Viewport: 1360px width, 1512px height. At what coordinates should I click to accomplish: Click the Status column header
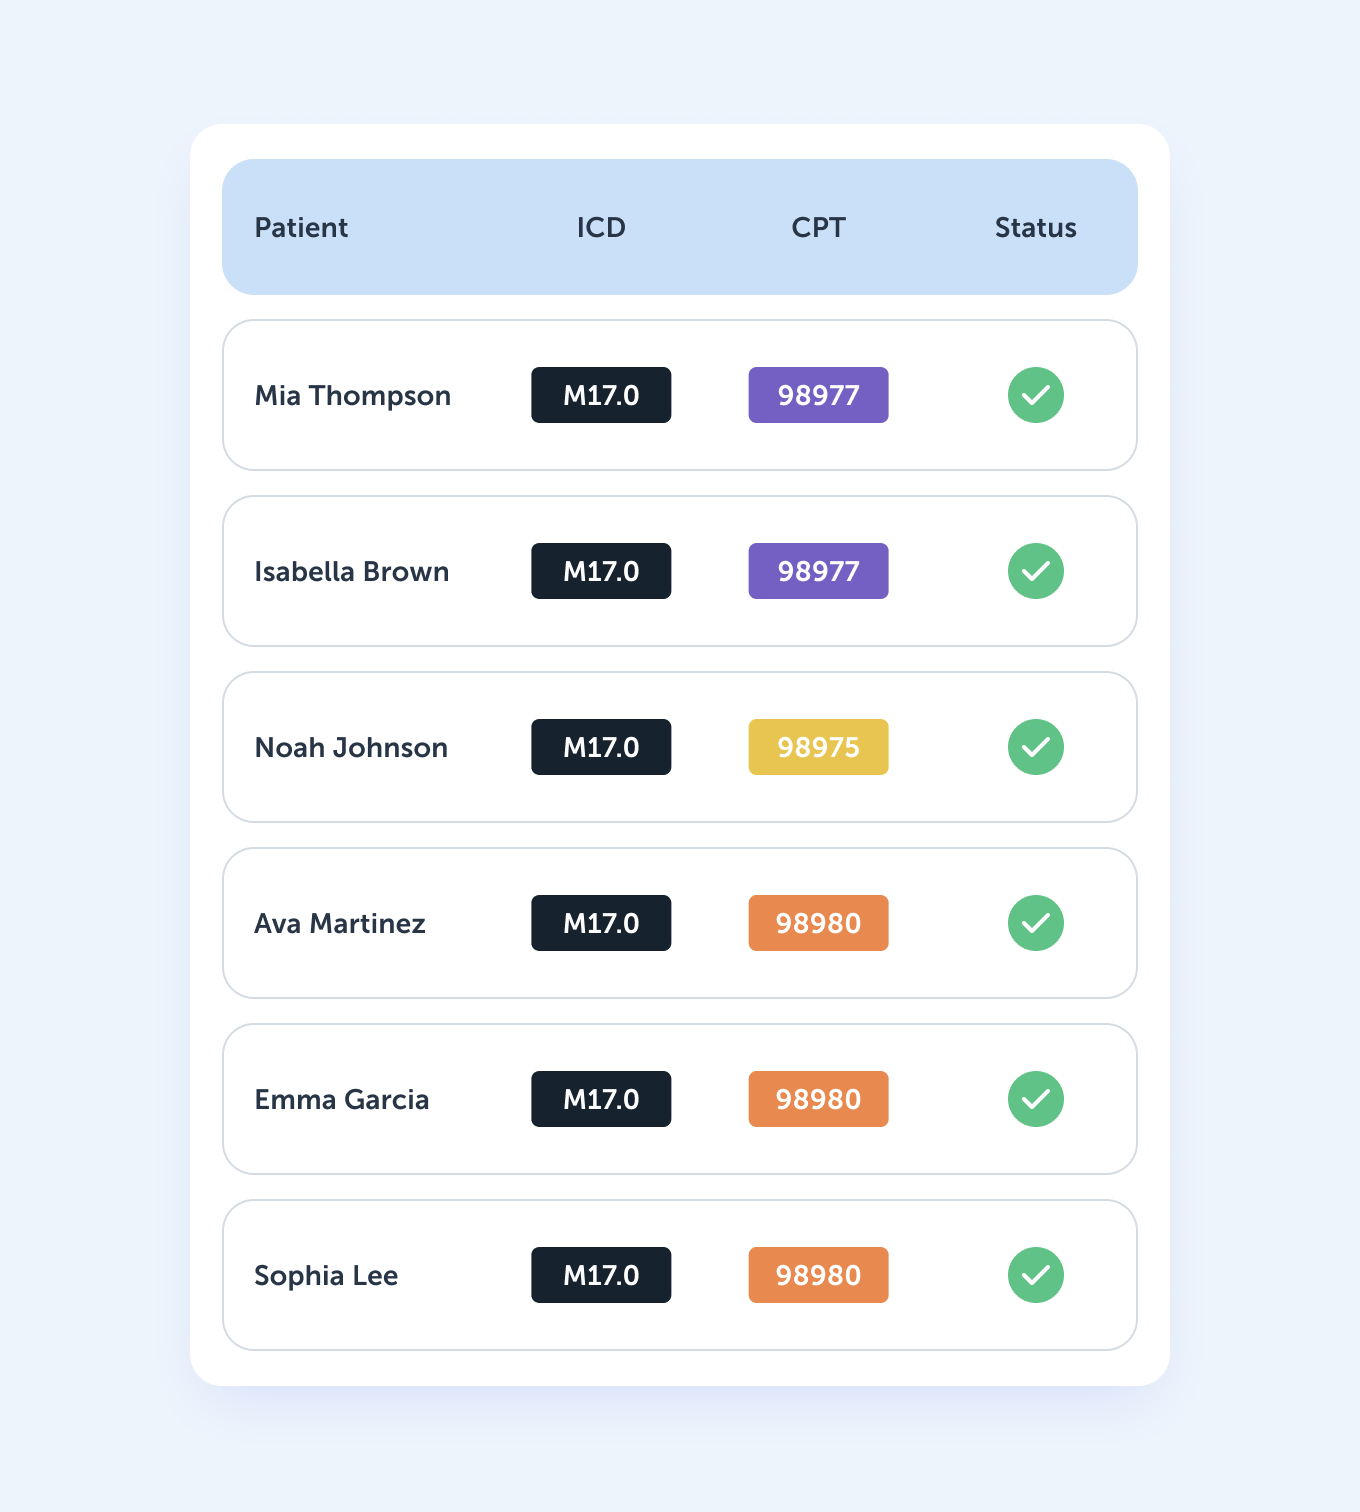click(1035, 228)
